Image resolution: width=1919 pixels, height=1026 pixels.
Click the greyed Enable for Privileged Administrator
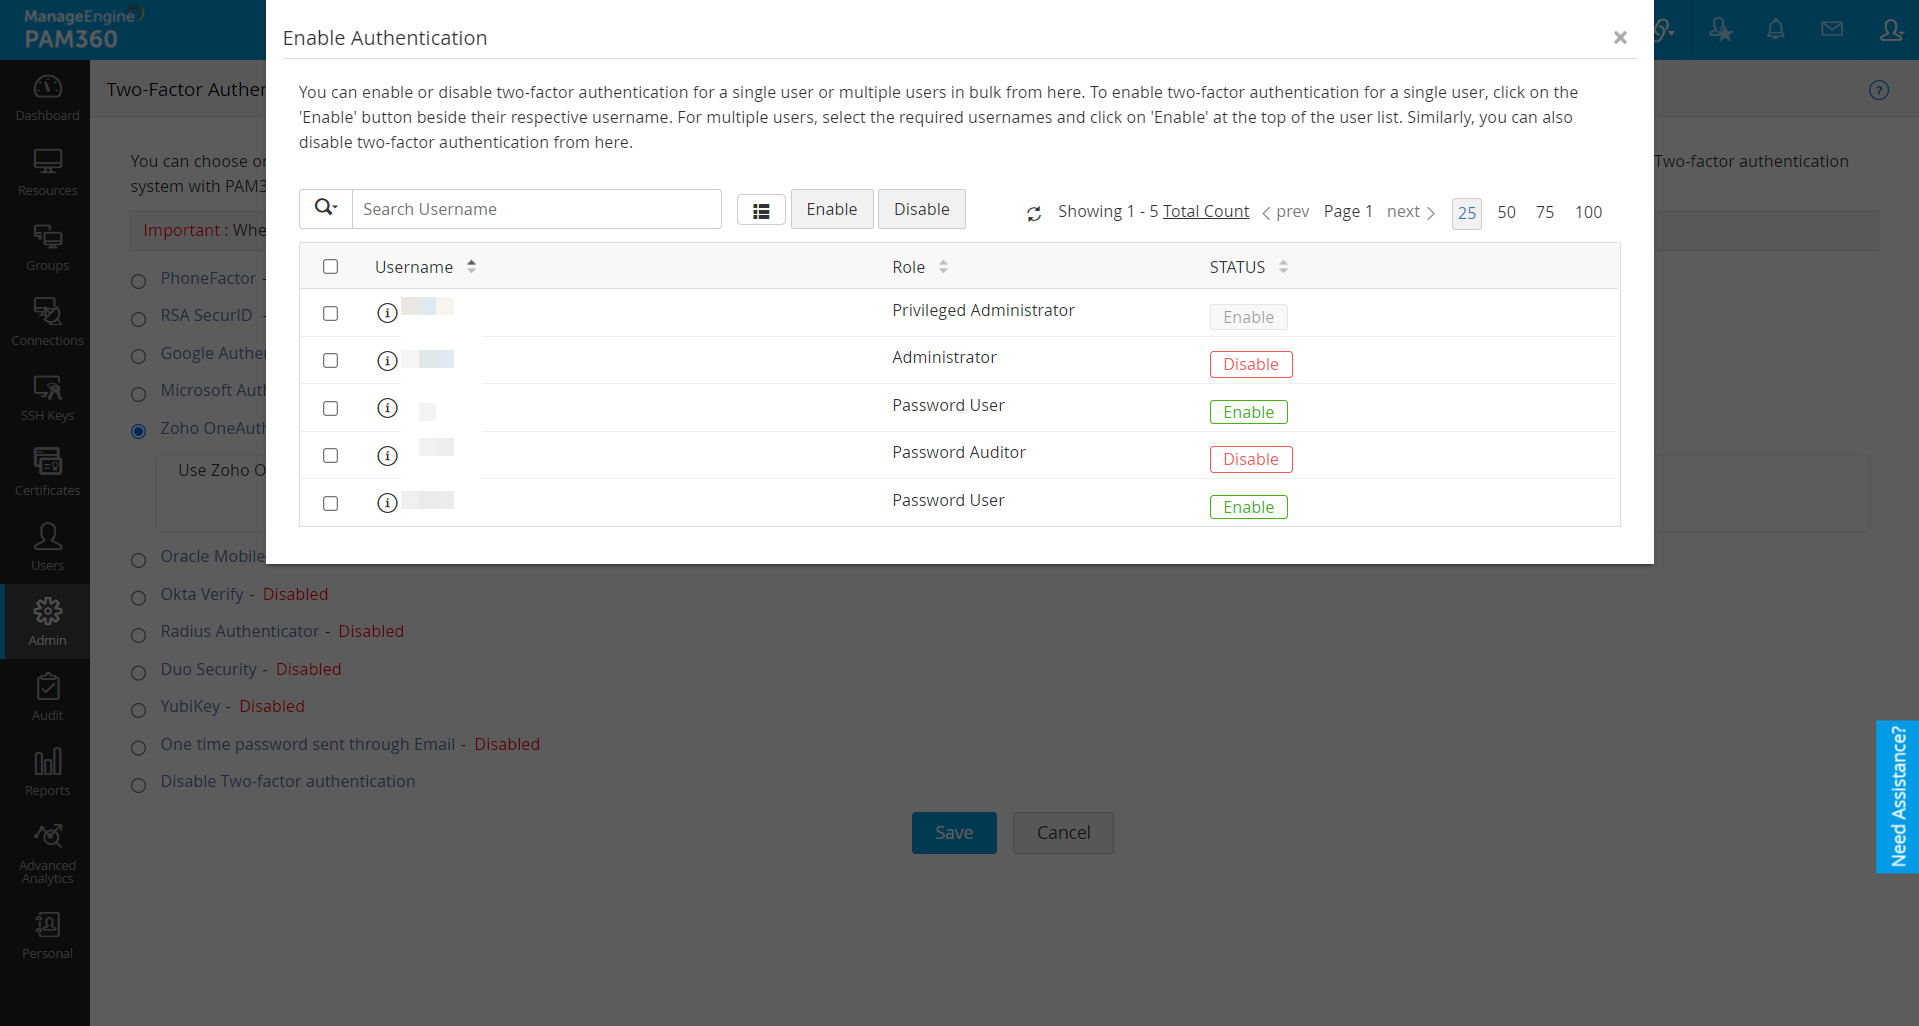point(1249,317)
